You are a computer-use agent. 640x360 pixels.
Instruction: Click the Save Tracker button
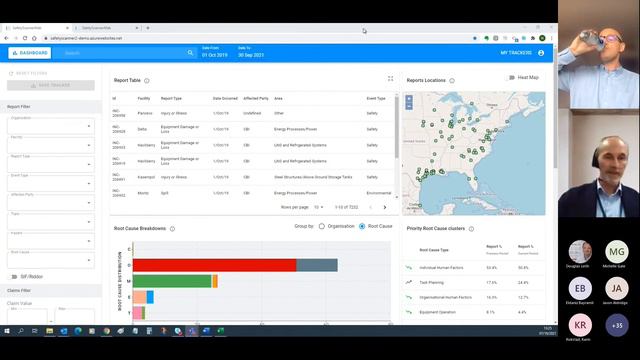pos(51,85)
